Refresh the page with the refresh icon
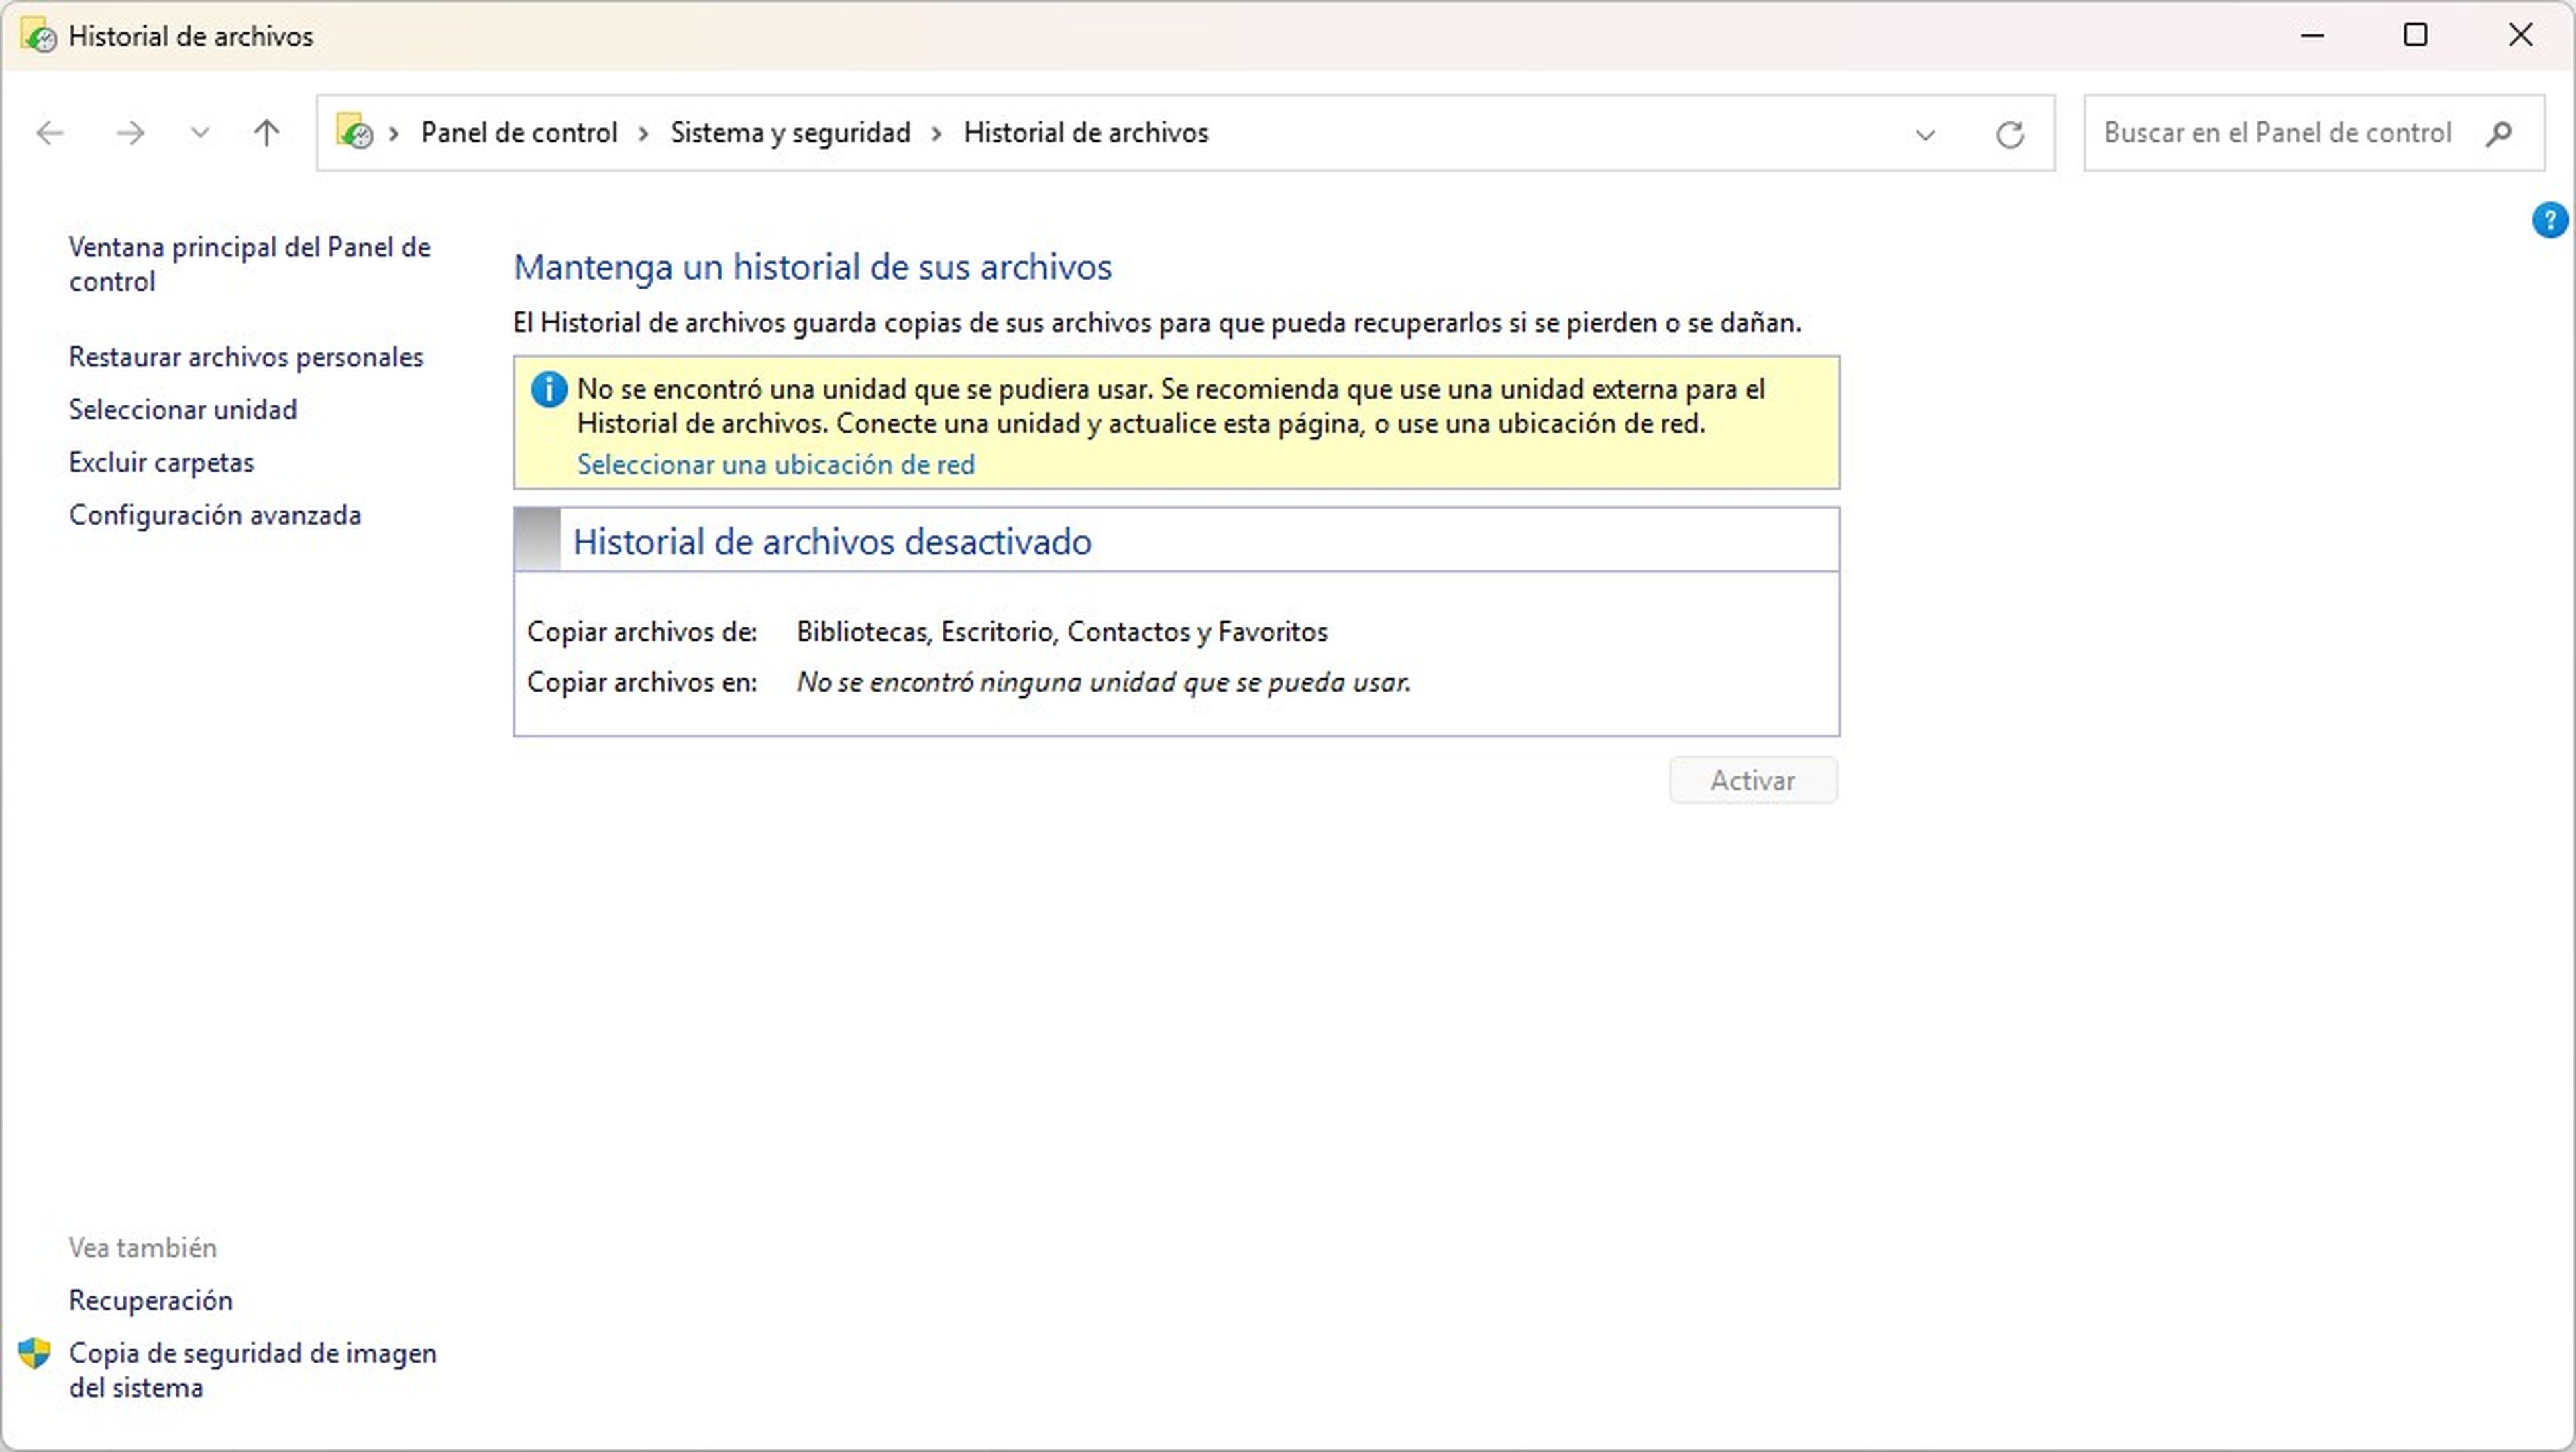The height and width of the screenshot is (1452, 2576). point(2010,134)
